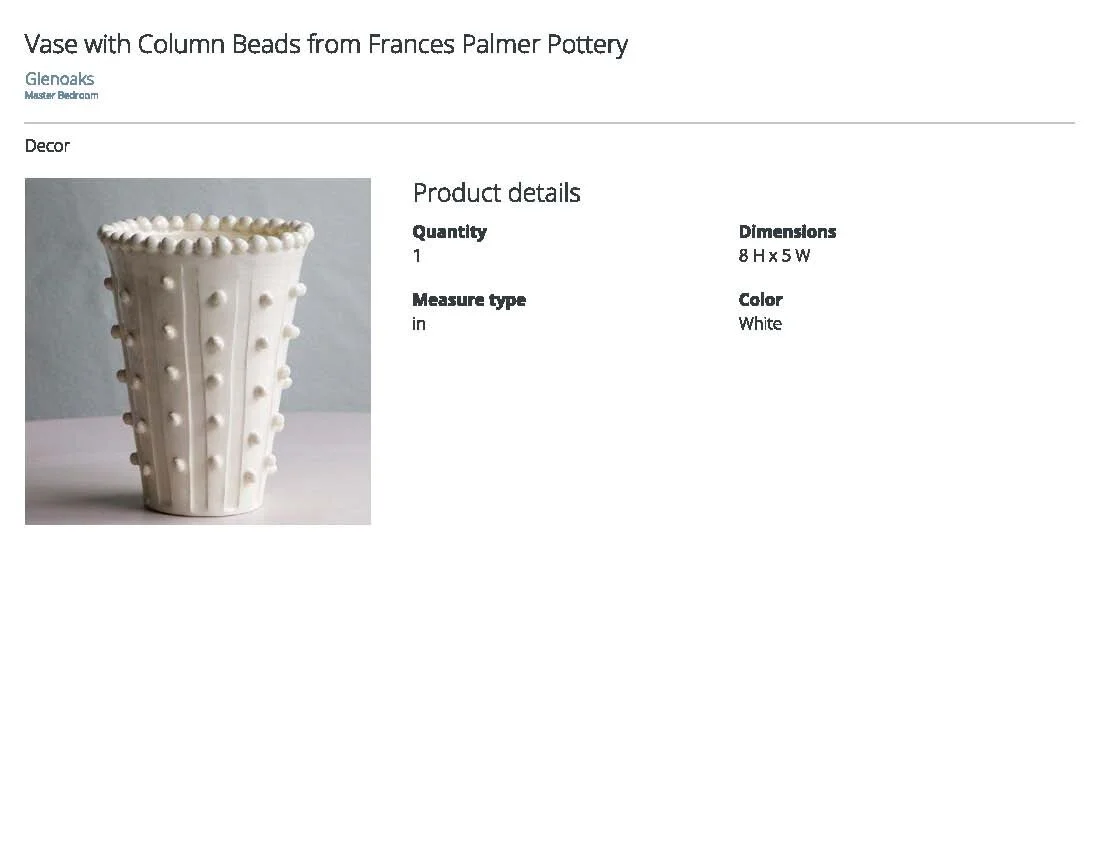Screen dimensions: 1100x850
Task: Click the gray backdrop right of the vase
Action: (x=338, y=300)
